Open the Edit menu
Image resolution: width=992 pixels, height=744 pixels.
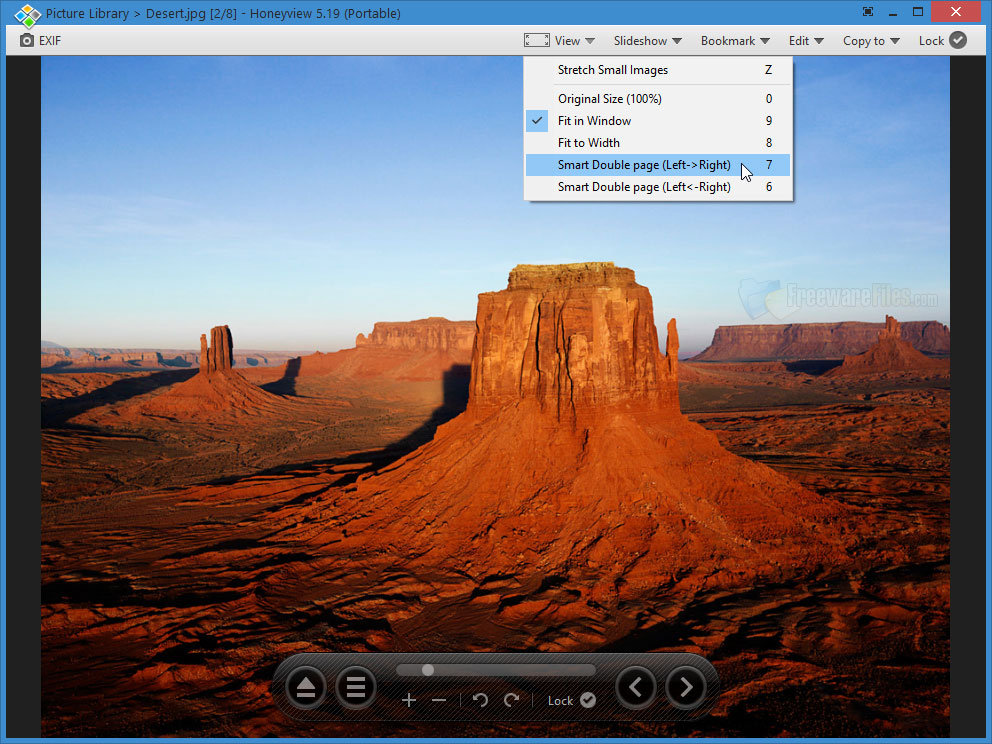tap(805, 40)
